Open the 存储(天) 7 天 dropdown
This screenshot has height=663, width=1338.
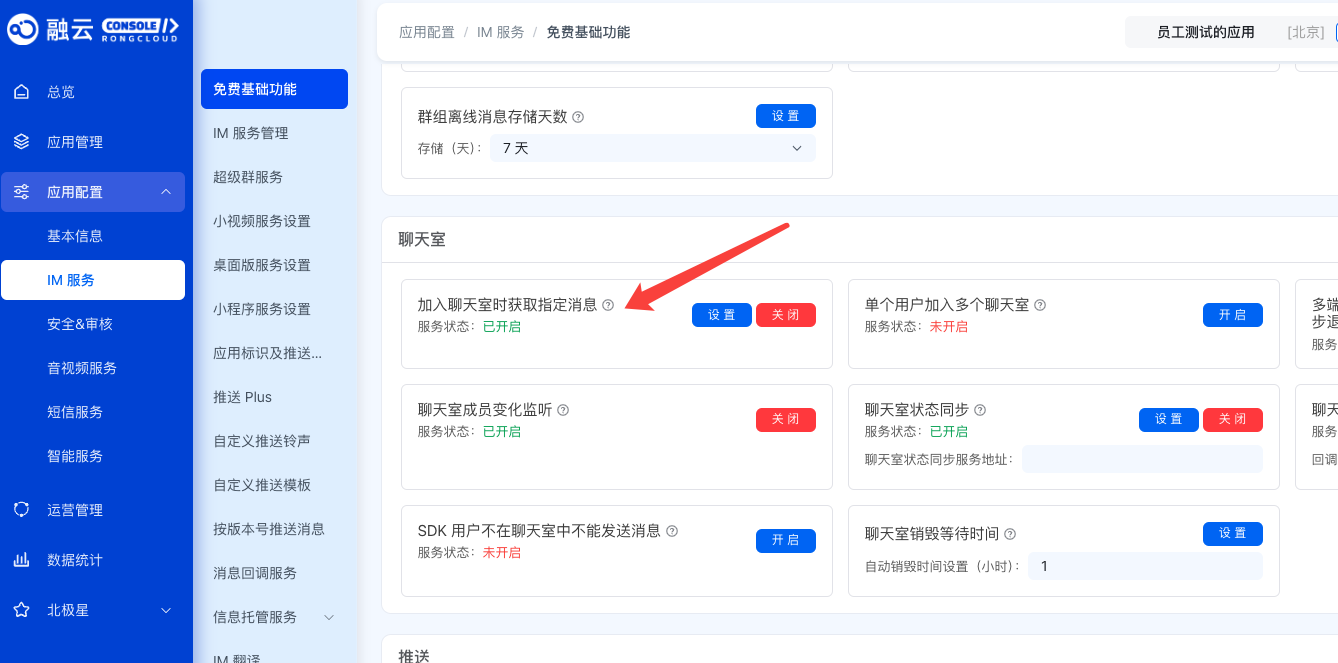click(652, 148)
